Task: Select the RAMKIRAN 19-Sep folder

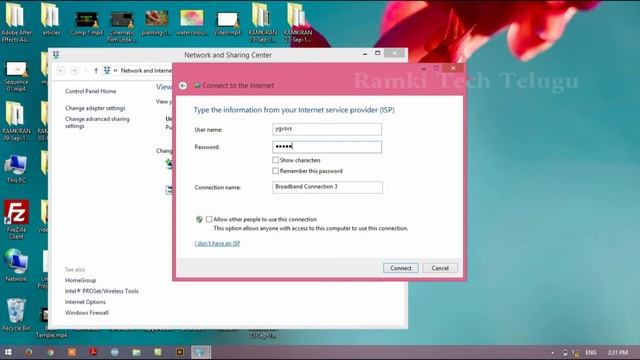Action: tap(262, 22)
